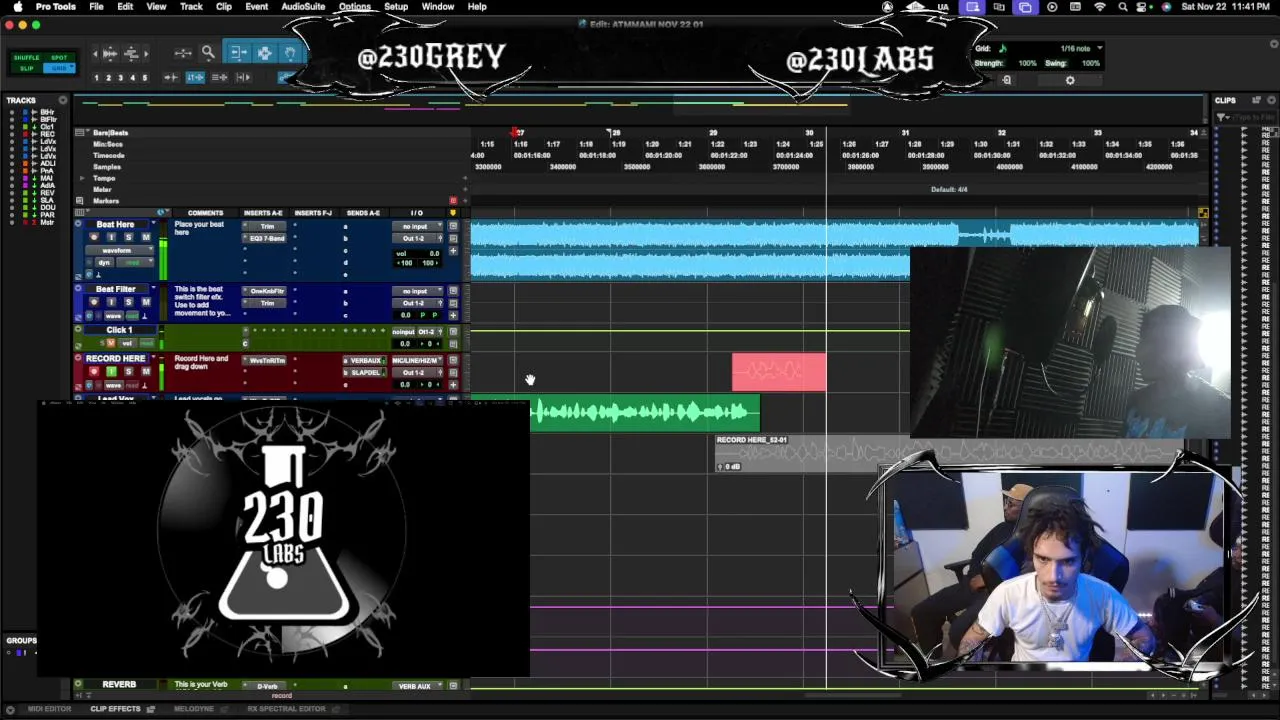Switch to the Melodyne tab
The image size is (1280, 720).
coord(194,709)
